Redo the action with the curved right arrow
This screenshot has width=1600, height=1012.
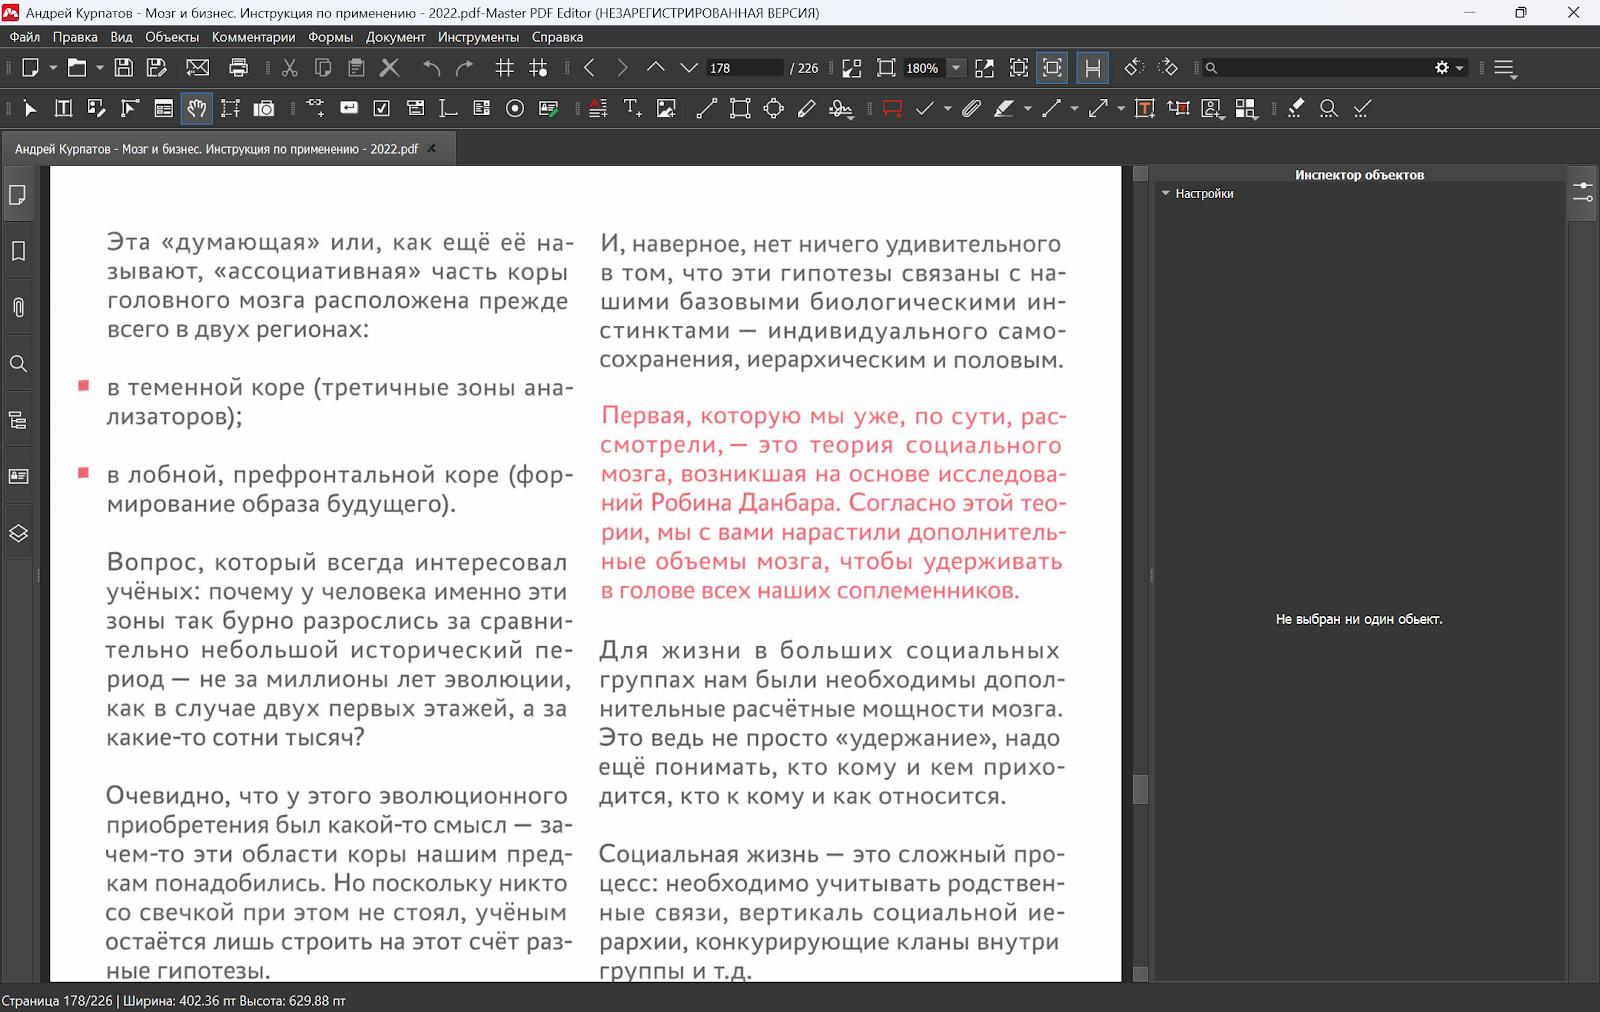(465, 68)
